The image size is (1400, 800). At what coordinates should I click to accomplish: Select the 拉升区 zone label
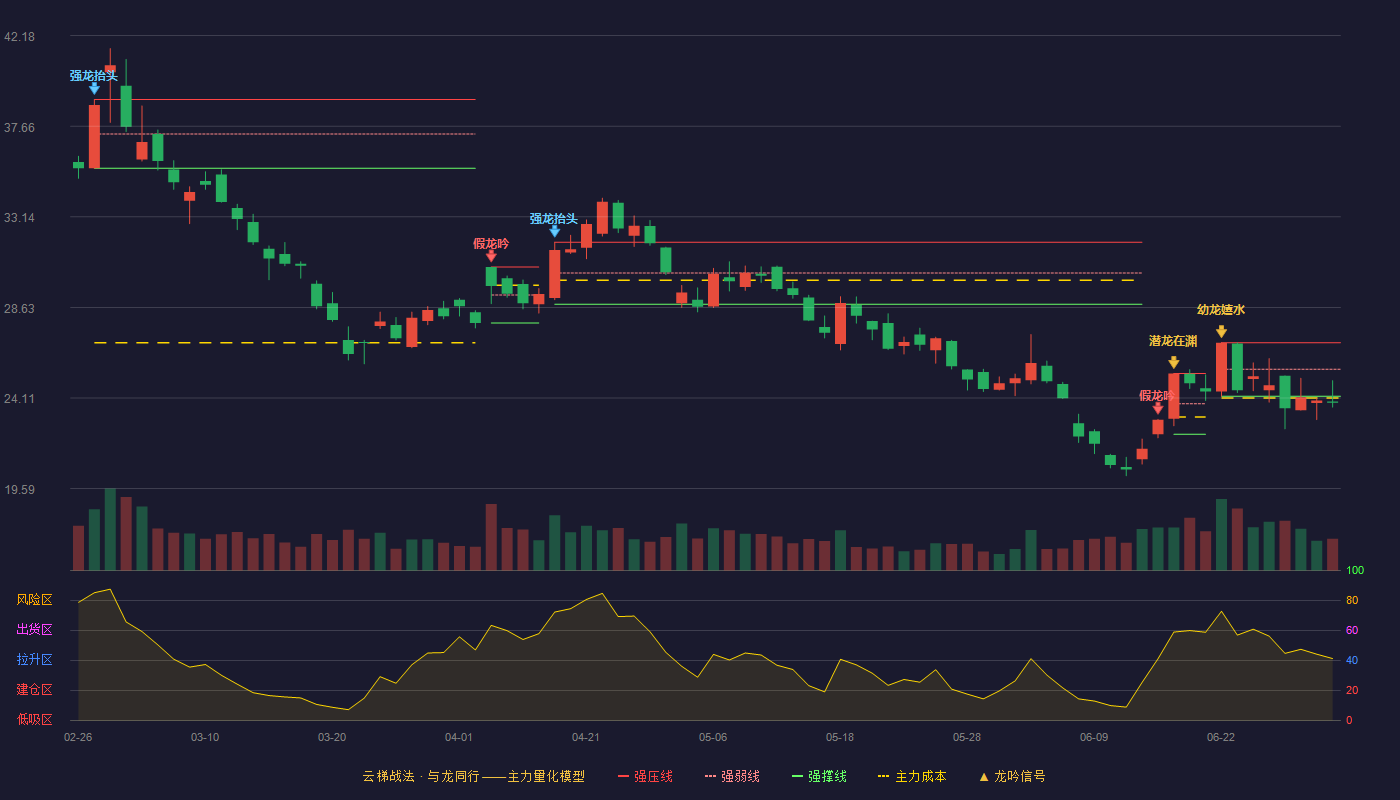pyautogui.click(x=34, y=660)
